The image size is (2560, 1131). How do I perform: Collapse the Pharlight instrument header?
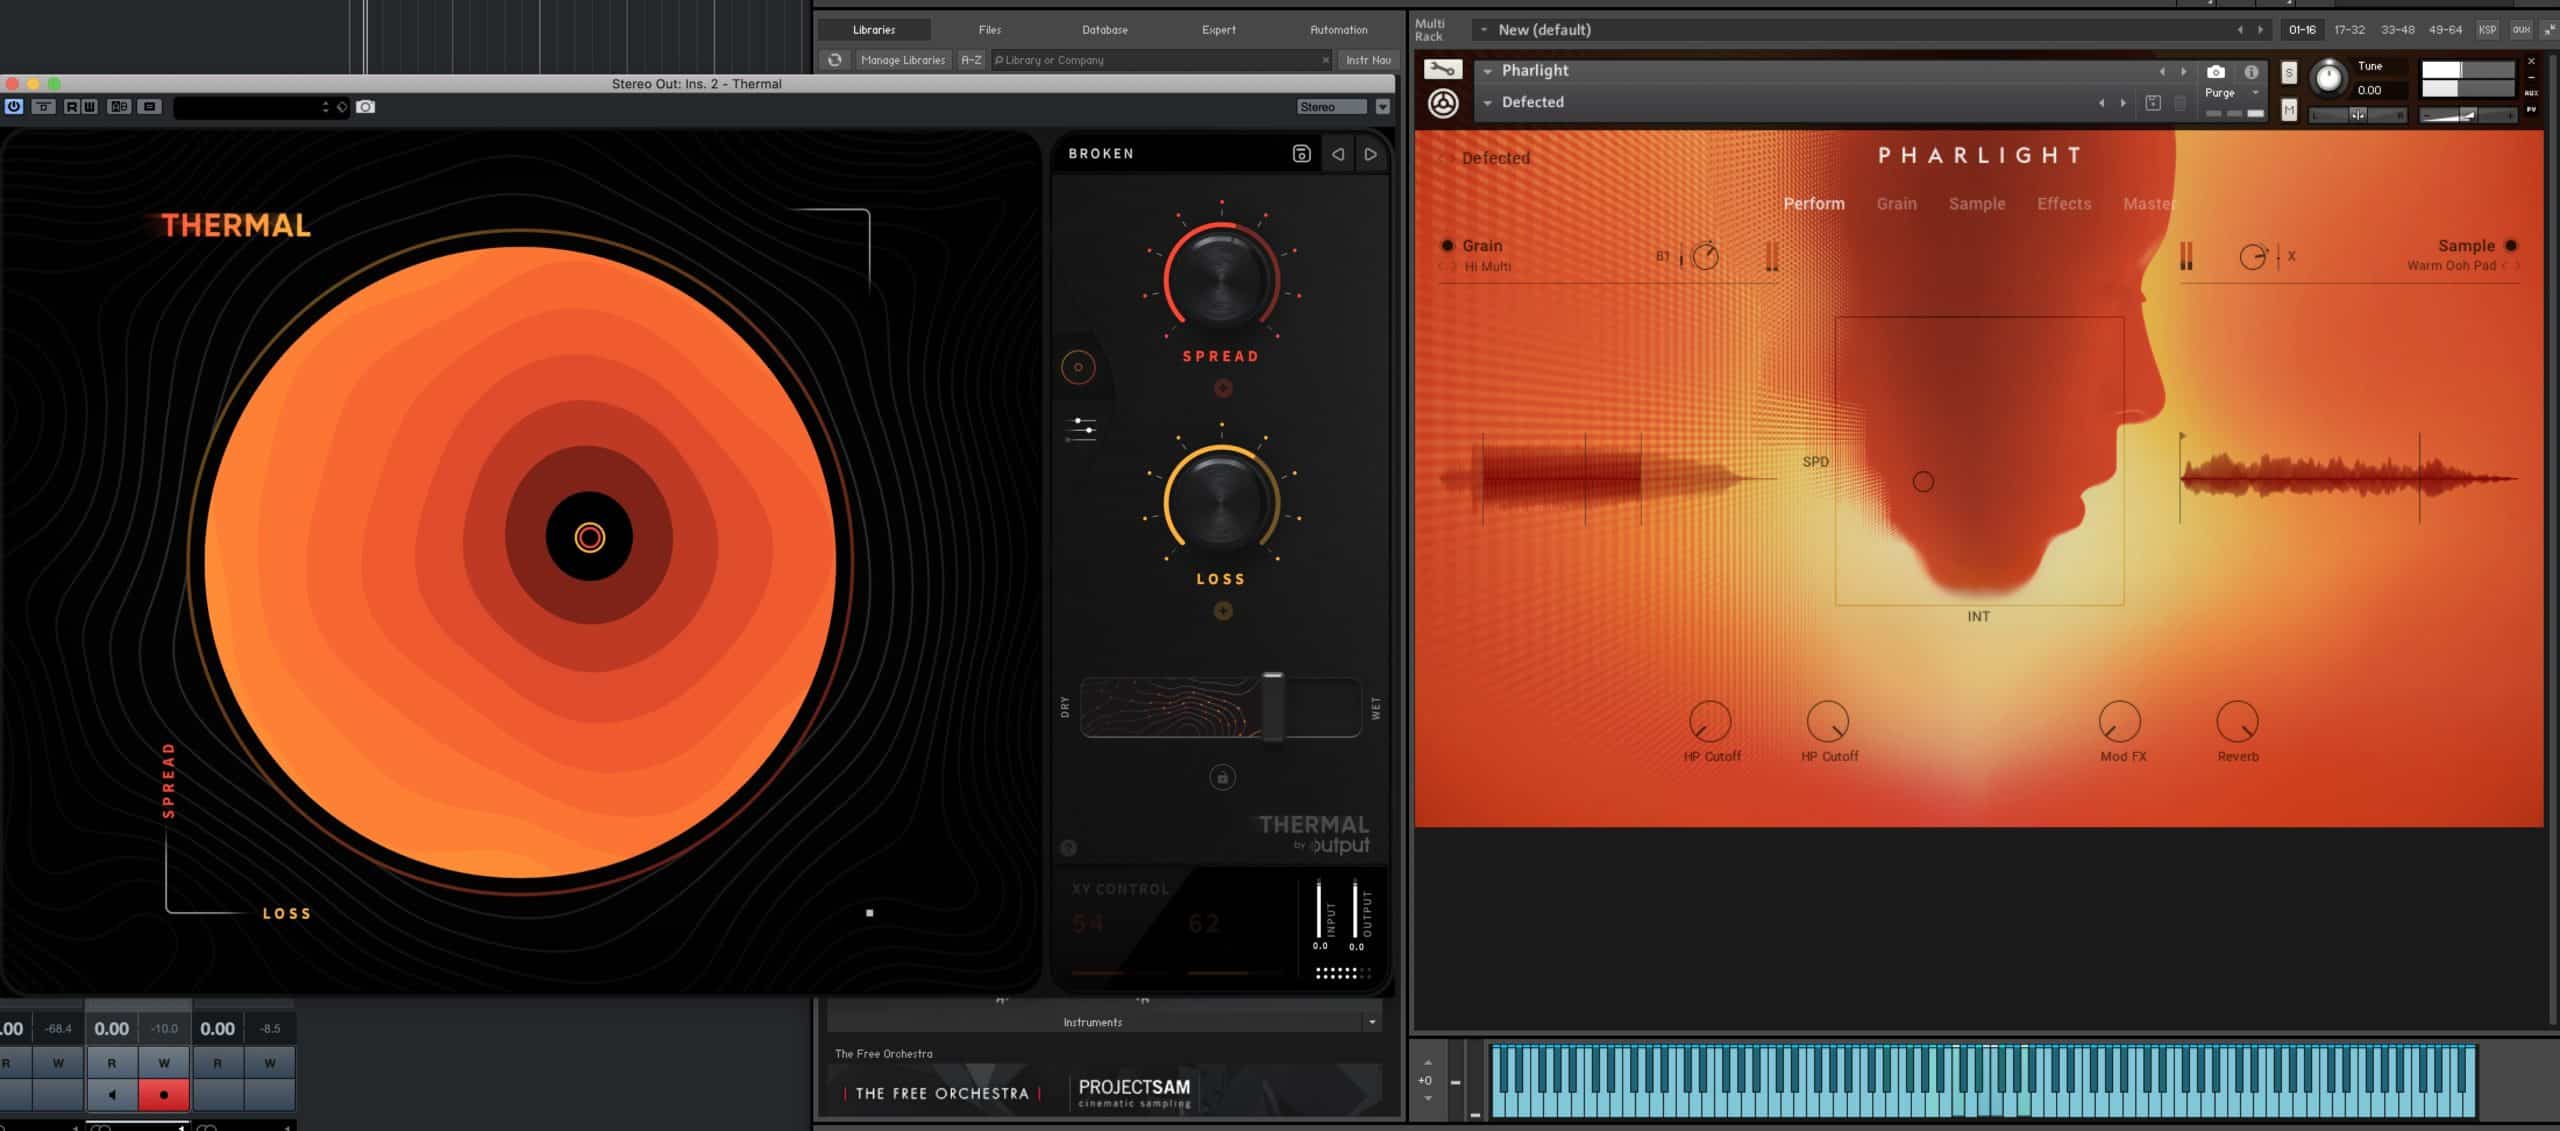coord(1487,70)
